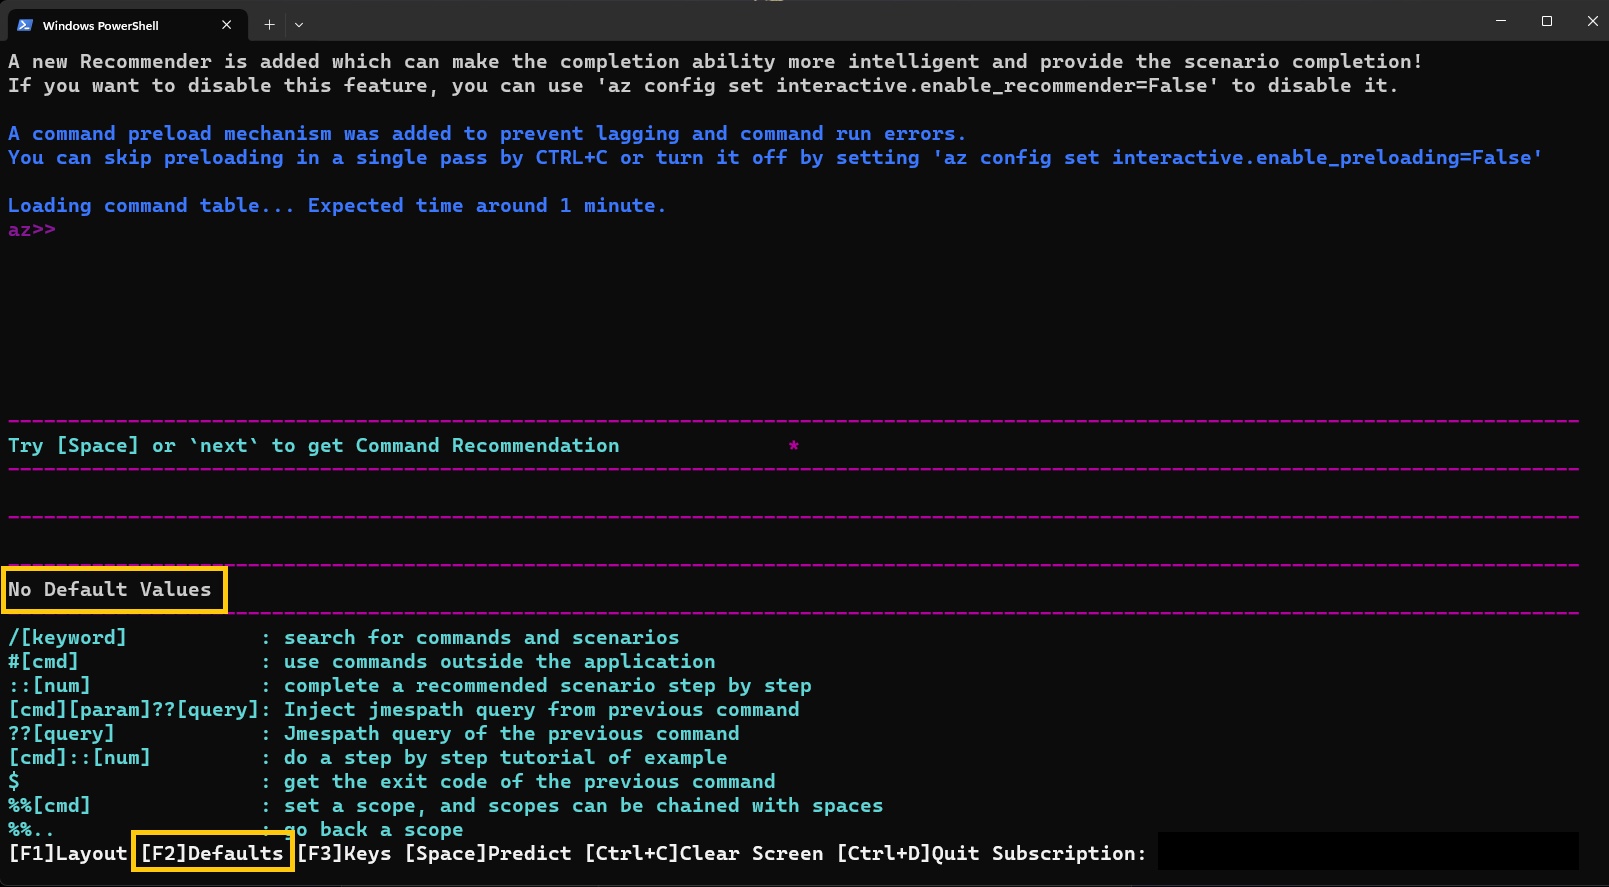Click the No Default Values label
The width and height of the screenshot is (1609, 887).
tap(110, 589)
